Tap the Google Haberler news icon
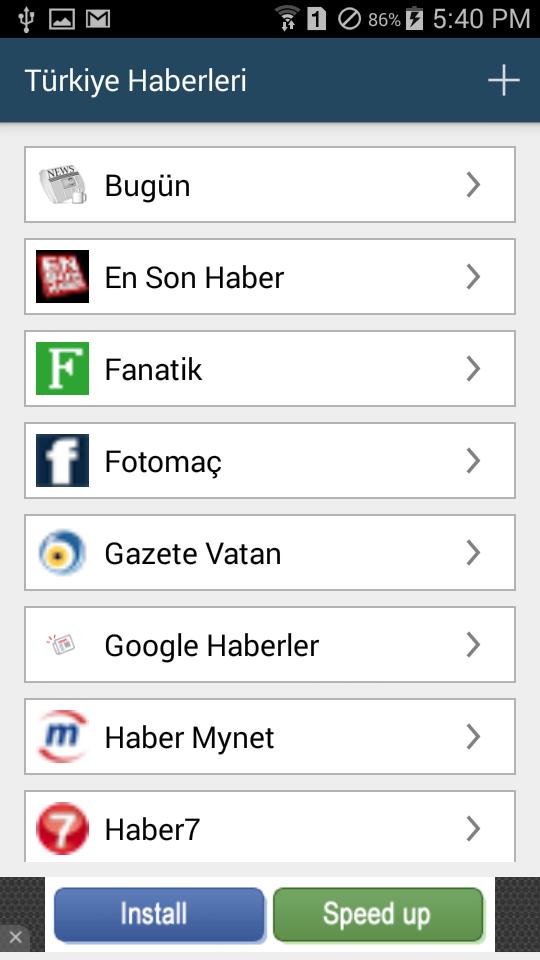The height and width of the screenshot is (960, 540). click(x=61, y=644)
